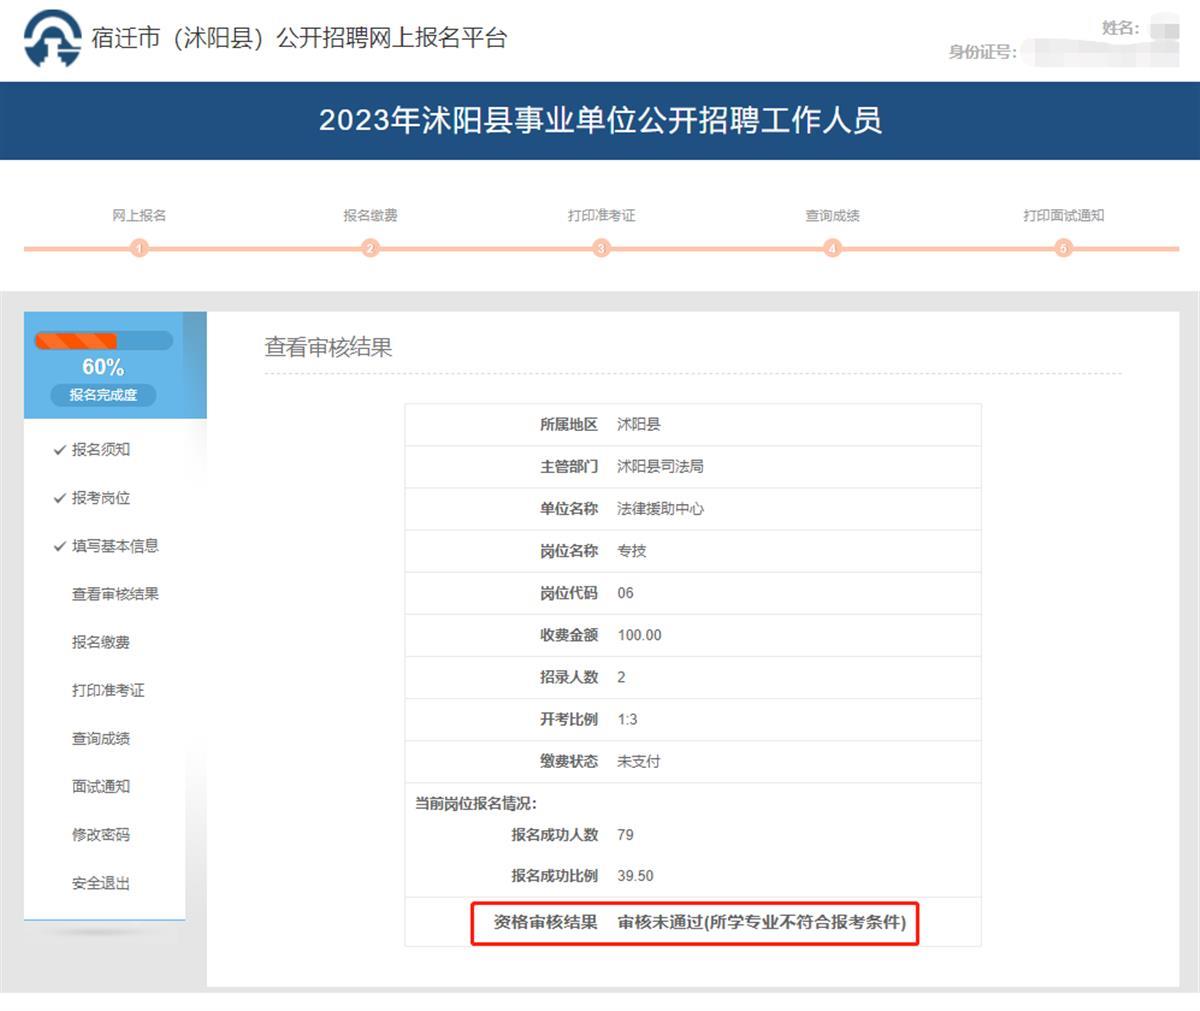Open 面试通知 from the sidebar
The image size is (1200, 1011).
tap(101, 786)
